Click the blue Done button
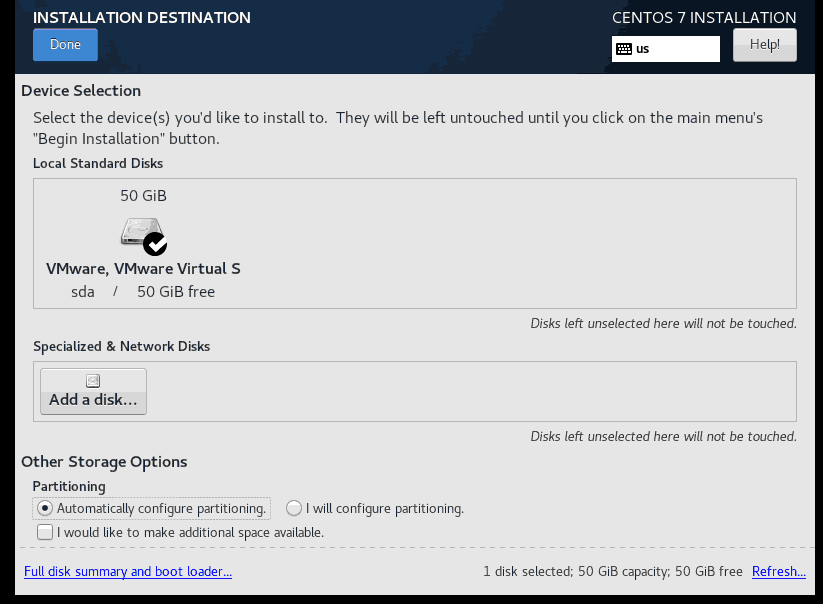Screen dimensions: 823x604 [65, 45]
